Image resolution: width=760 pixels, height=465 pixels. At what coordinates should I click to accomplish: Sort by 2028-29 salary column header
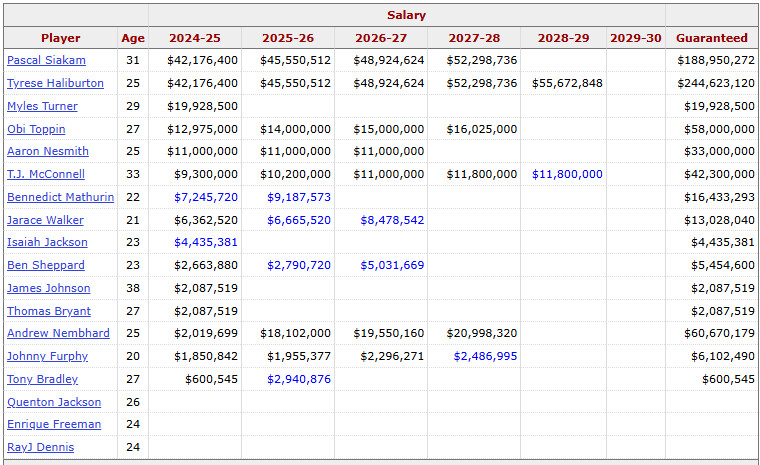coord(563,38)
